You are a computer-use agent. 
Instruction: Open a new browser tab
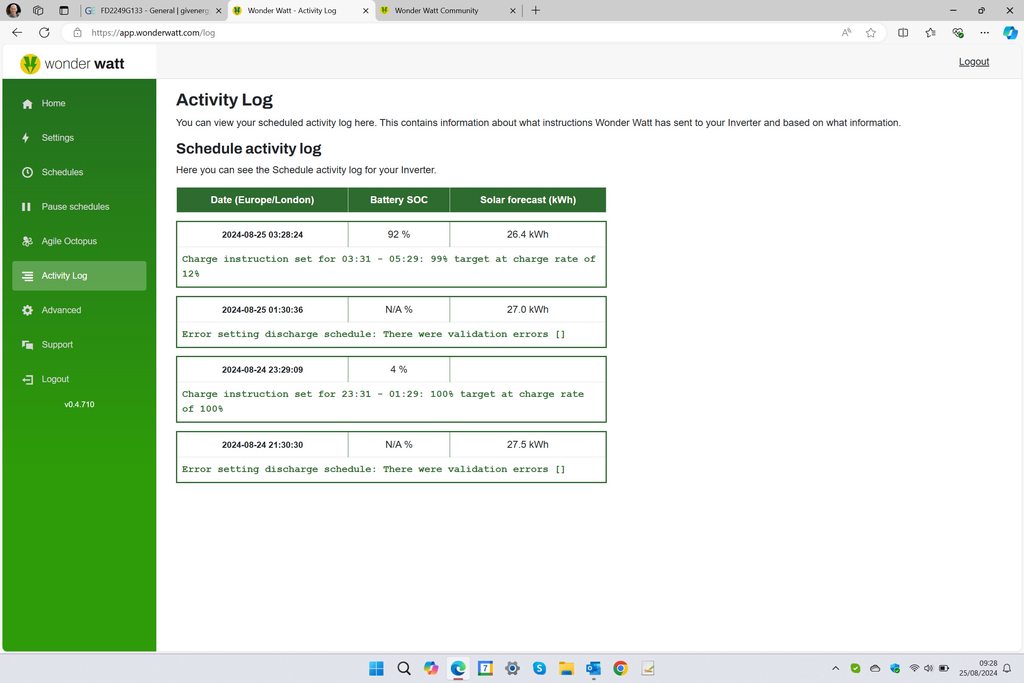536,10
